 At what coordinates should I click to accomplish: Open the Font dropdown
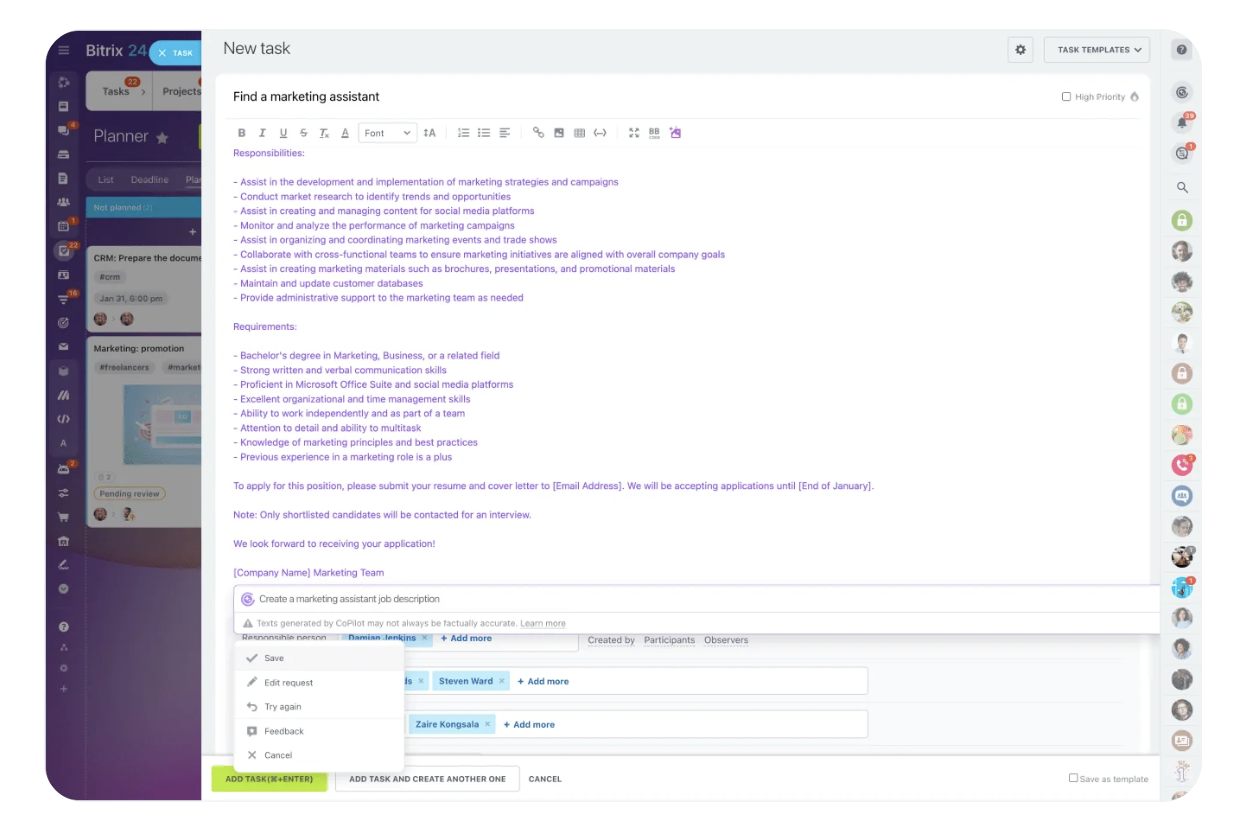tap(387, 133)
